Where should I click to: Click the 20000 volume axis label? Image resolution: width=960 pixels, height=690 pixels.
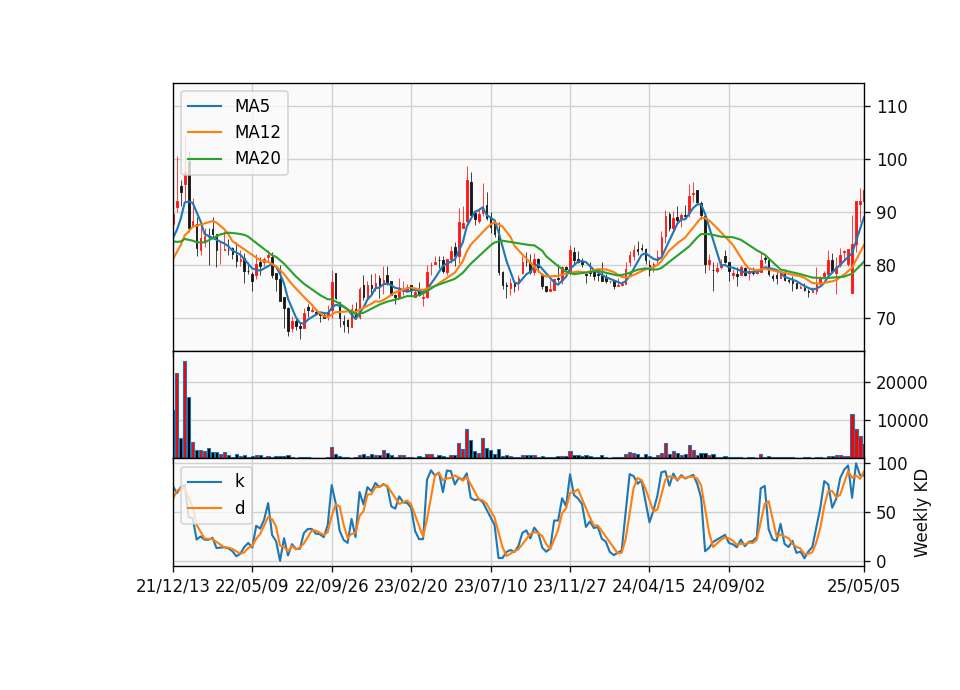tap(902, 383)
